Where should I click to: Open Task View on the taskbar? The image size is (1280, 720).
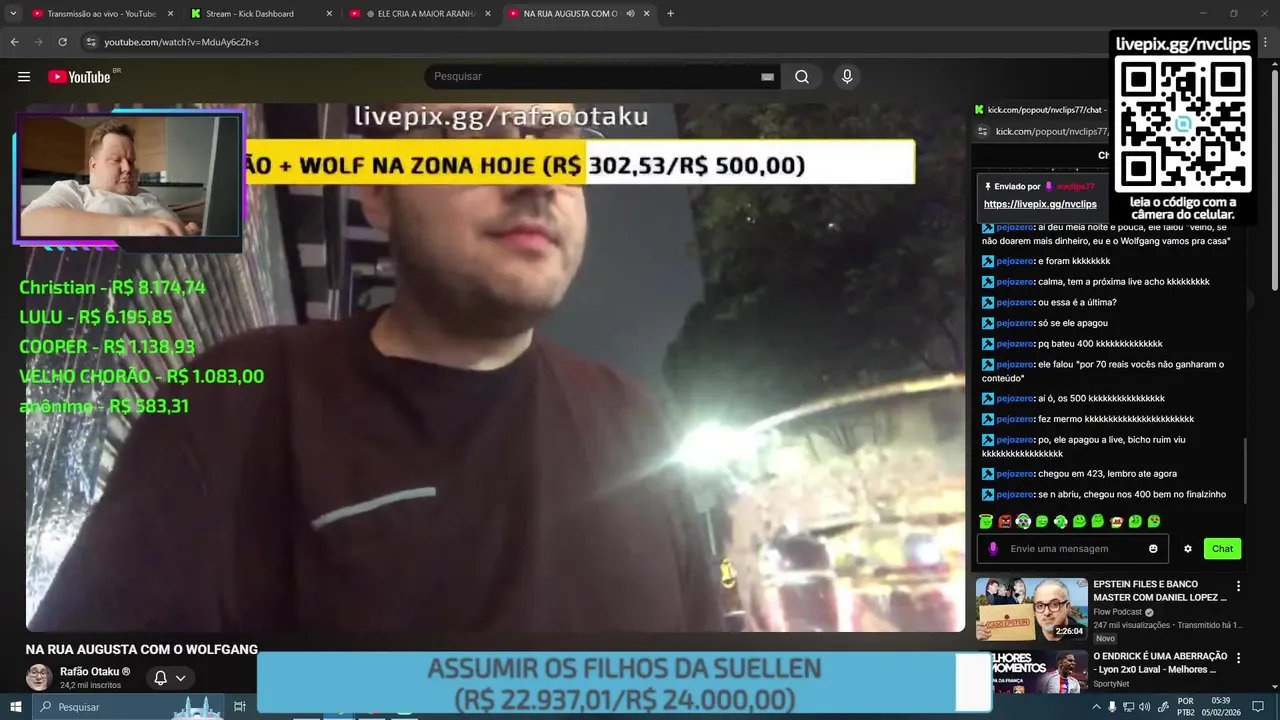point(240,707)
